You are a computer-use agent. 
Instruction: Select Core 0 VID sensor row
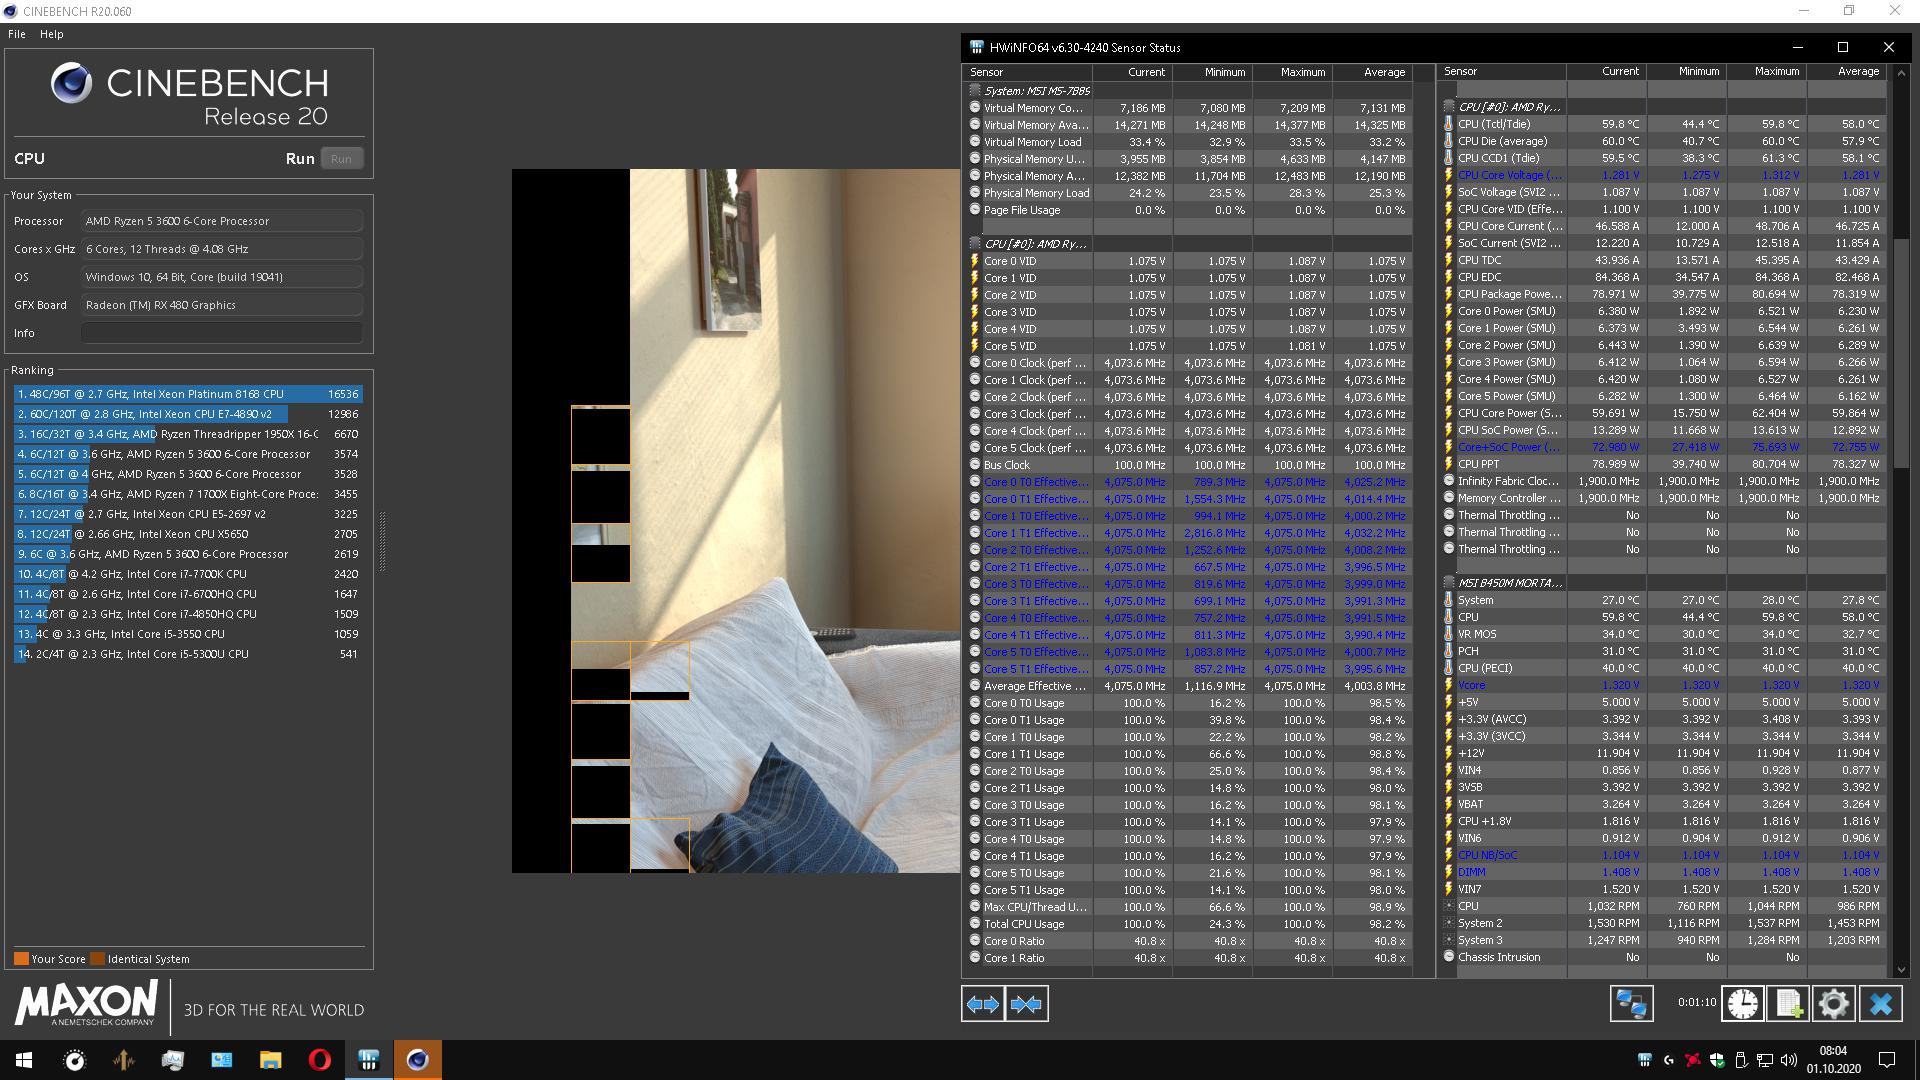point(1188,261)
